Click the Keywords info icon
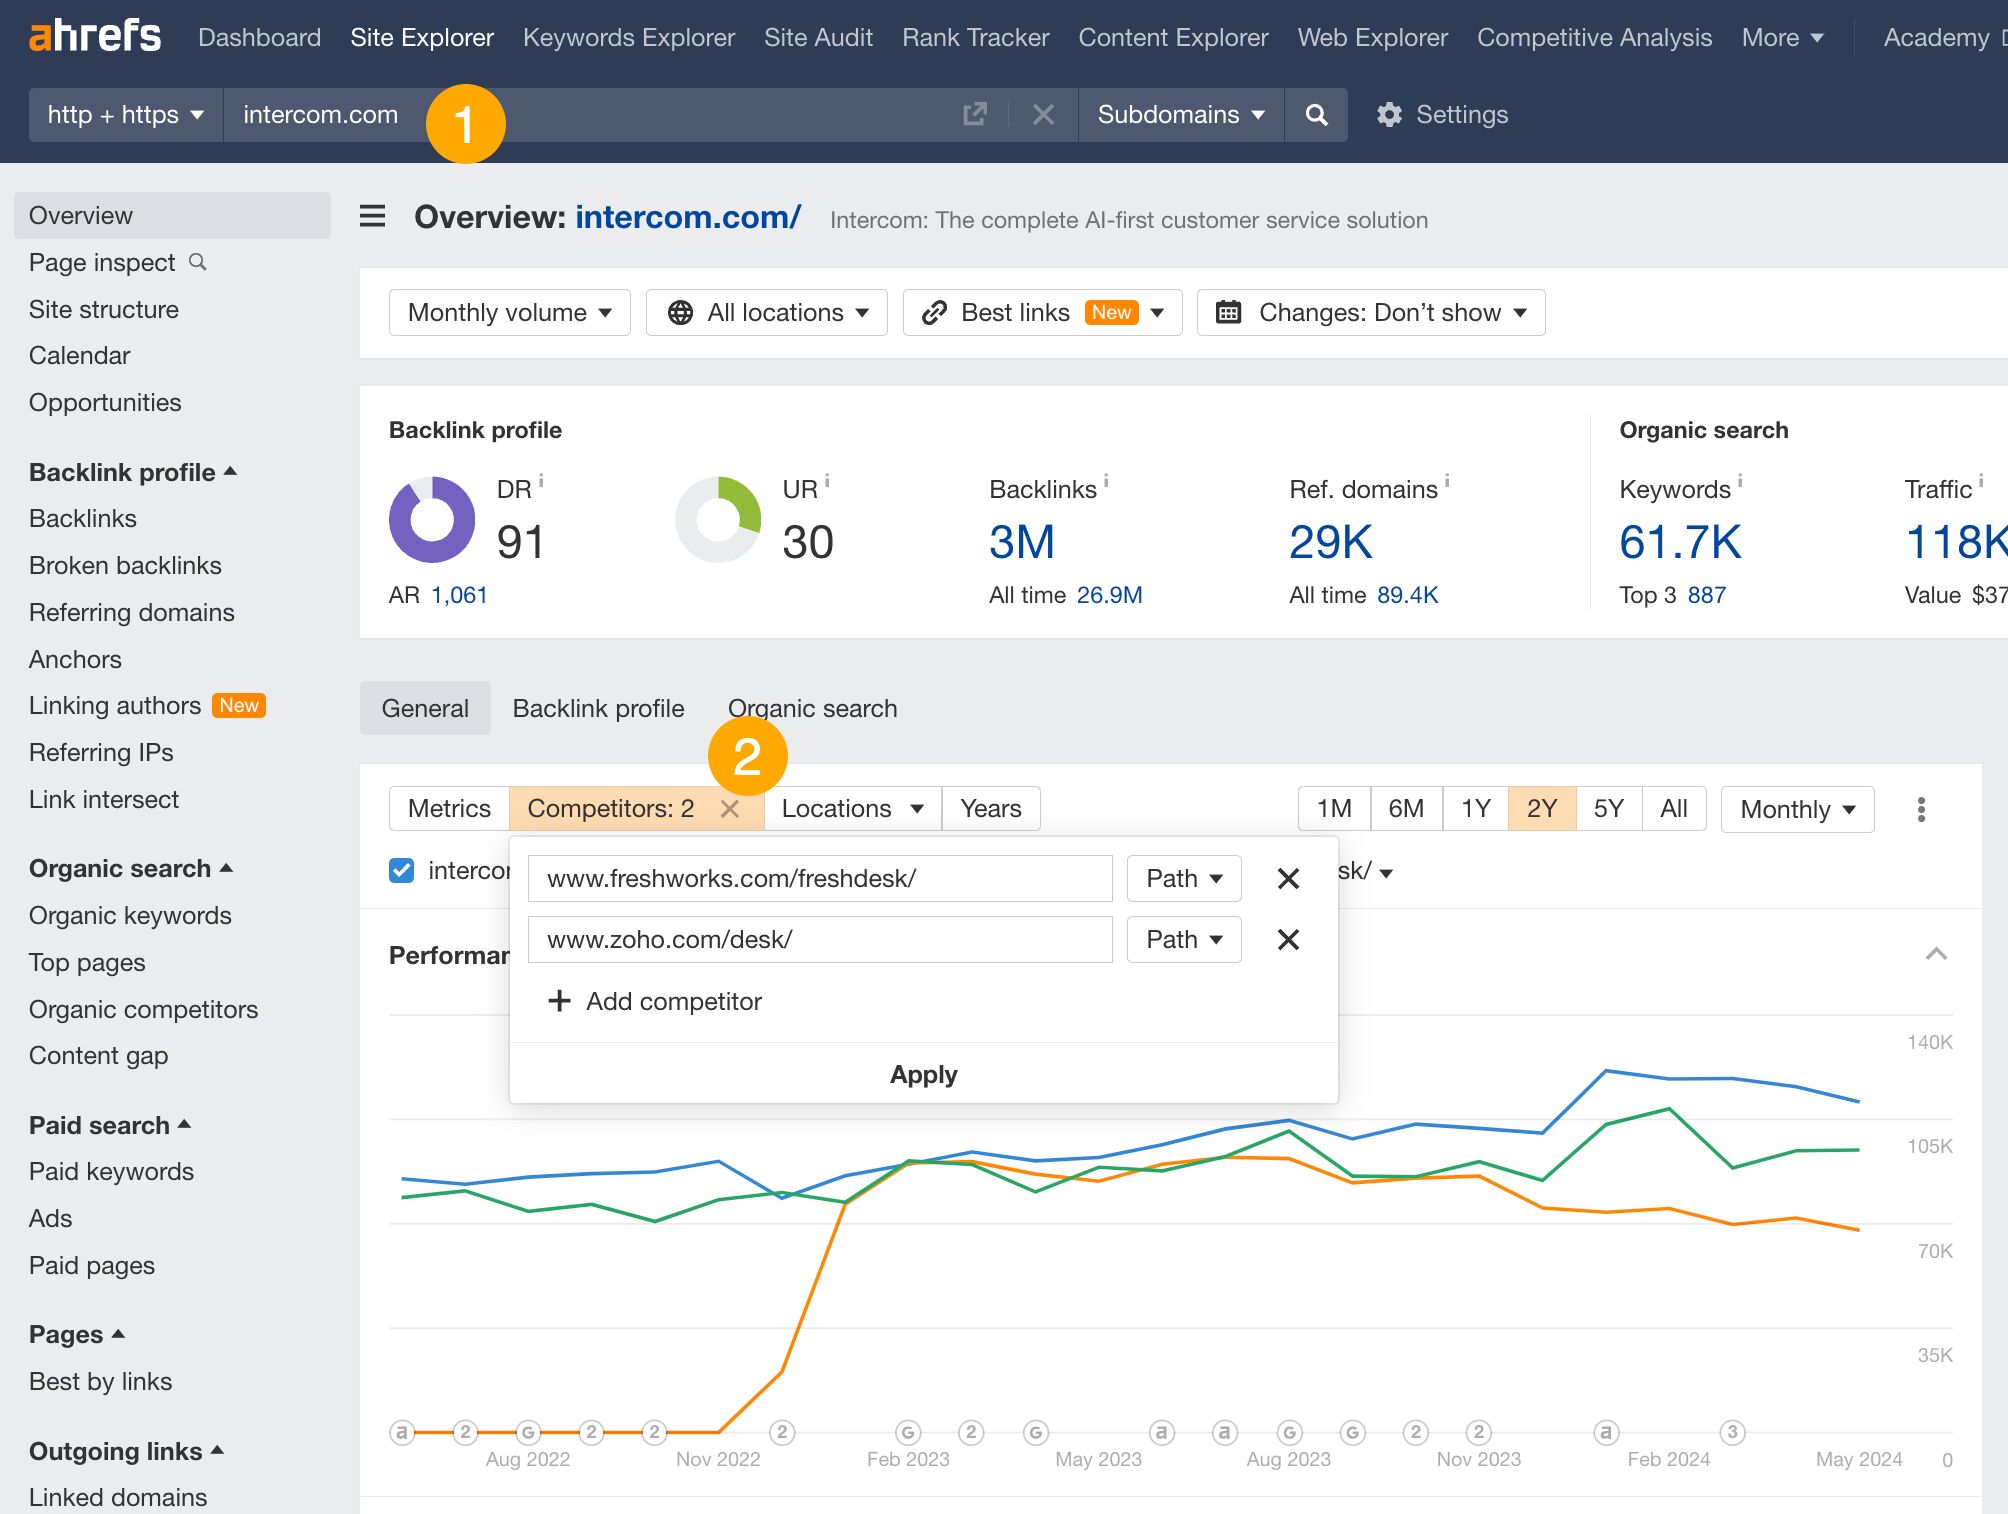2008x1514 pixels. click(1740, 480)
